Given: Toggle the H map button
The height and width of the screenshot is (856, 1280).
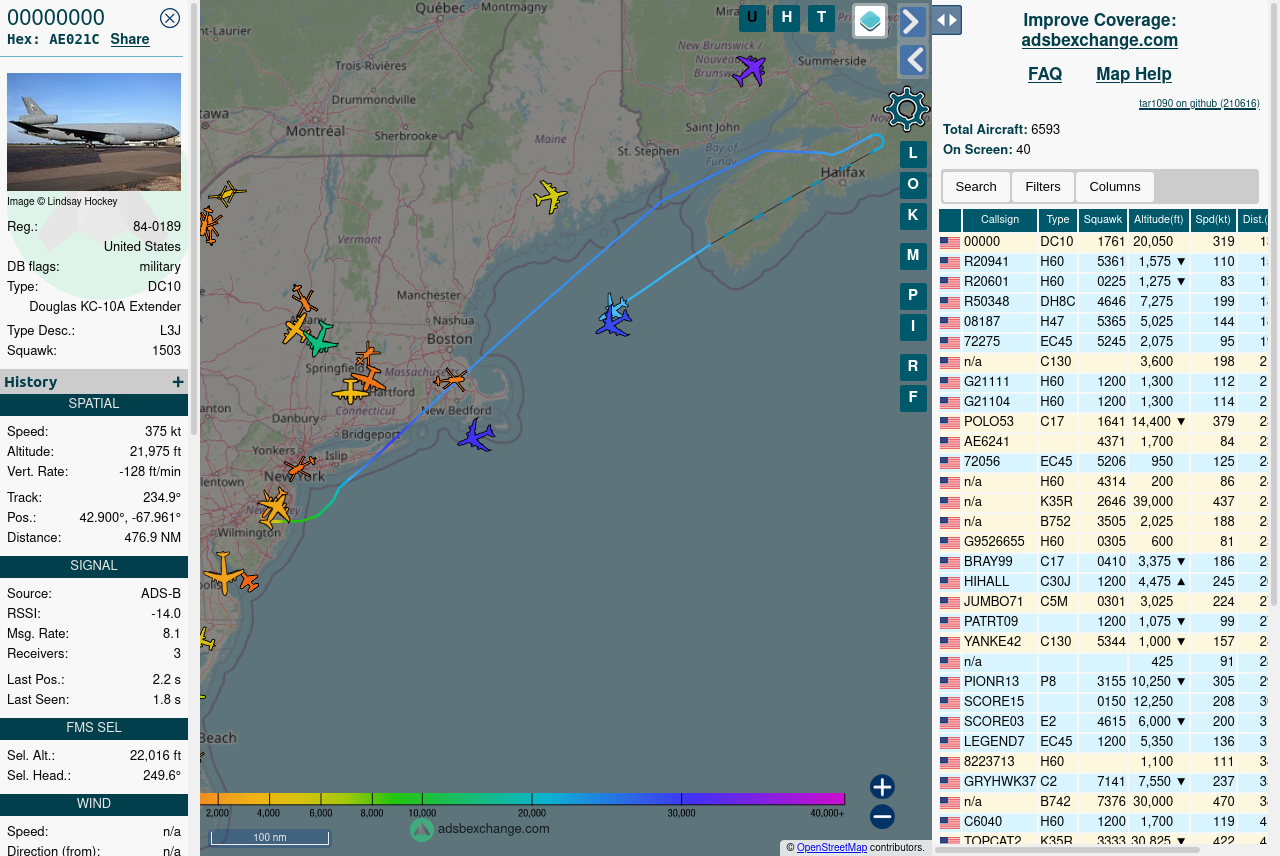Looking at the screenshot, I should (787, 18).
